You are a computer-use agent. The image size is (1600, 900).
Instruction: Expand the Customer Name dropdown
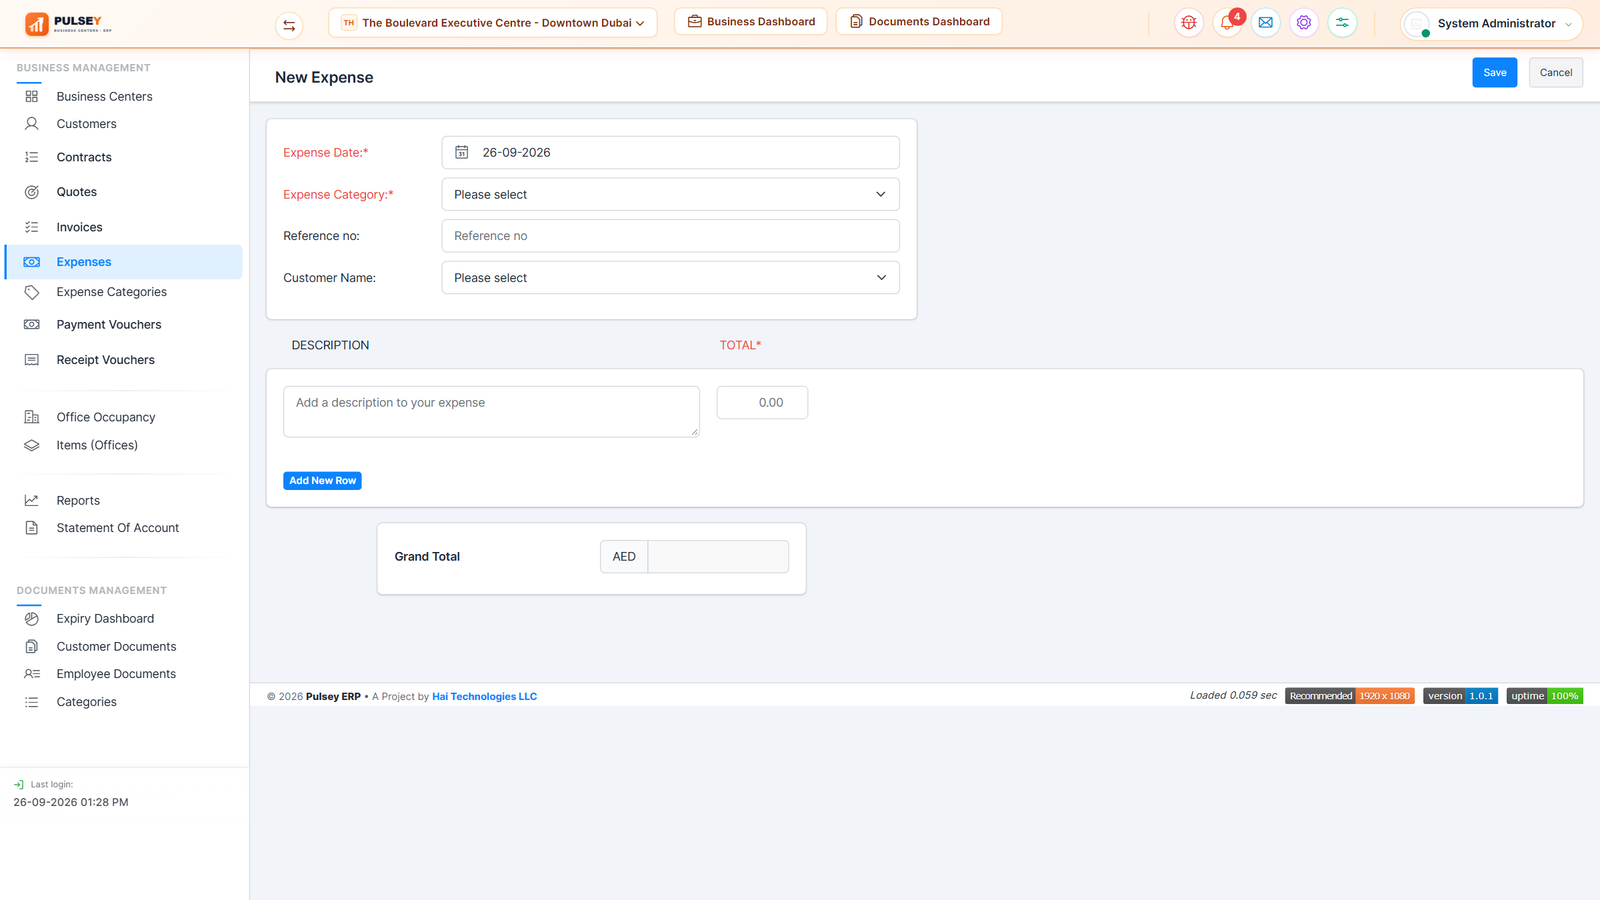click(670, 278)
